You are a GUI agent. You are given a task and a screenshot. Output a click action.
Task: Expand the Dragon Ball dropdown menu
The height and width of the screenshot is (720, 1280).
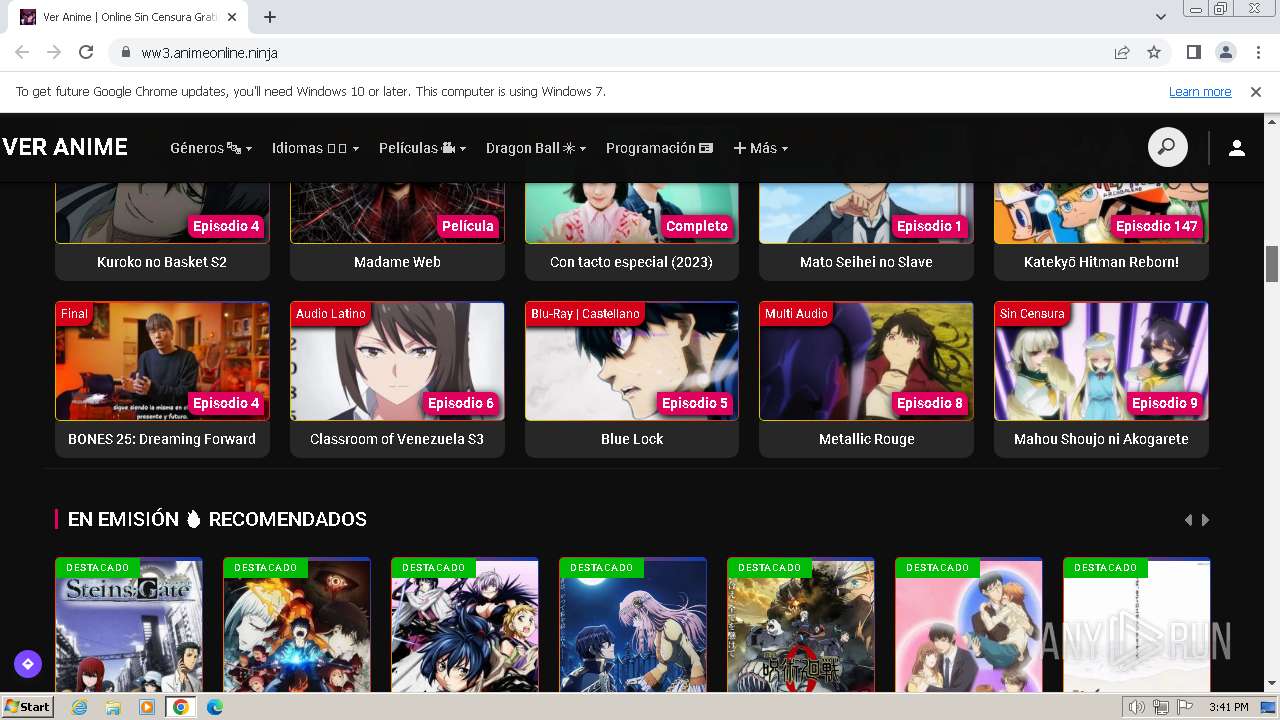[536, 148]
